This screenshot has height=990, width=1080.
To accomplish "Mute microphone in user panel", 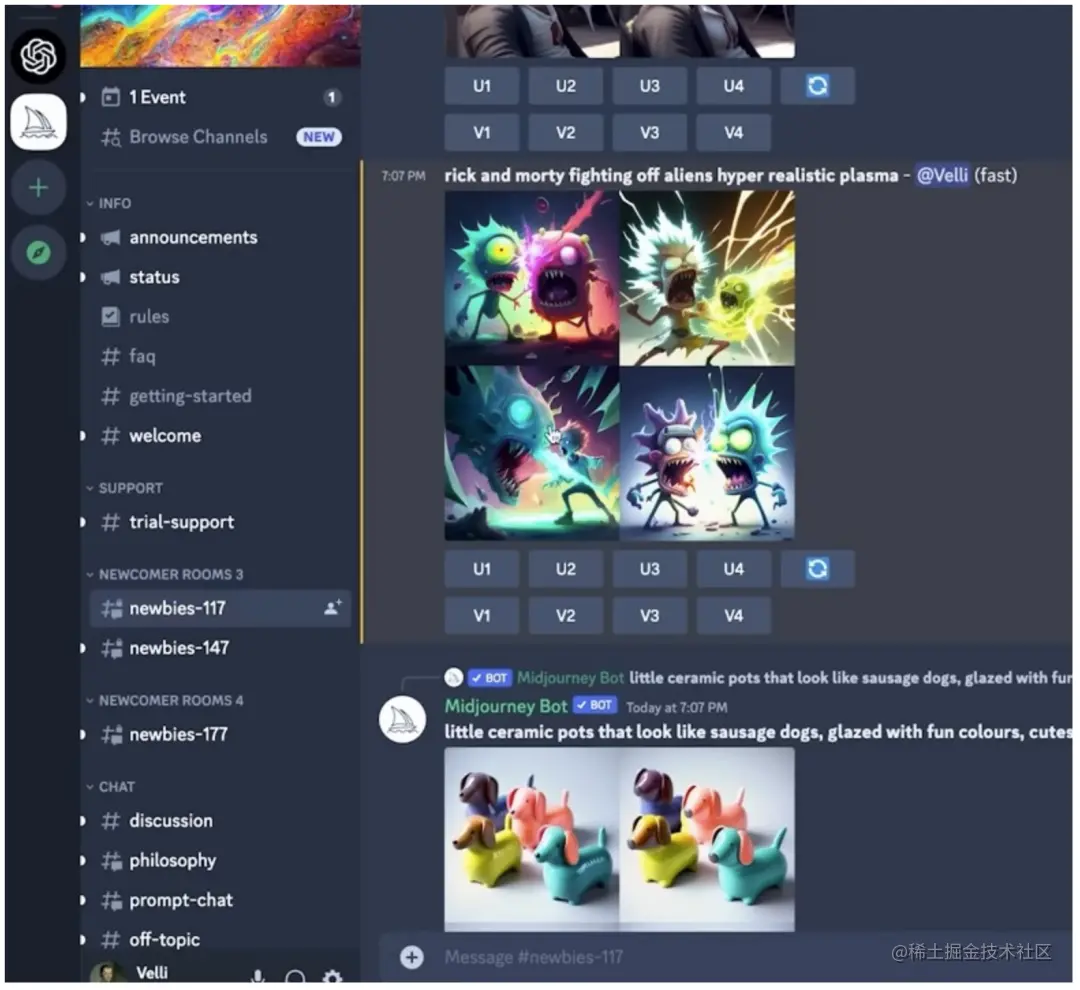I will (258, 976).
